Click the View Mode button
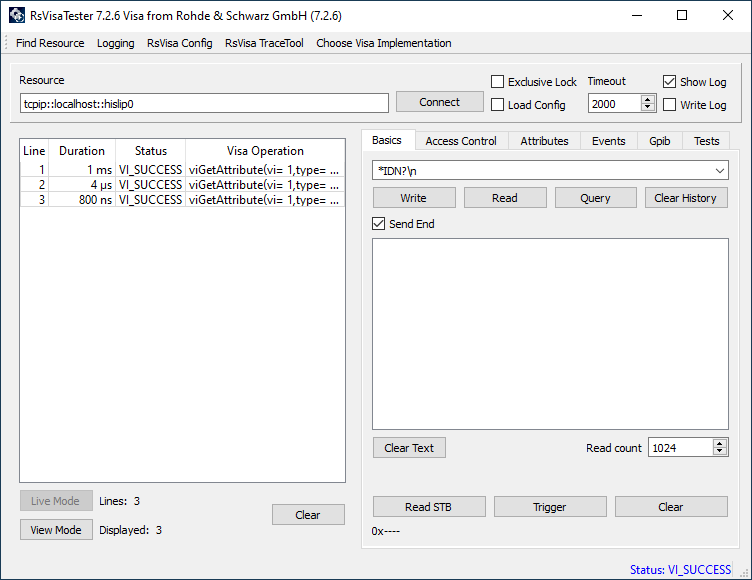 pyautogui.click(x=56, y=530)
